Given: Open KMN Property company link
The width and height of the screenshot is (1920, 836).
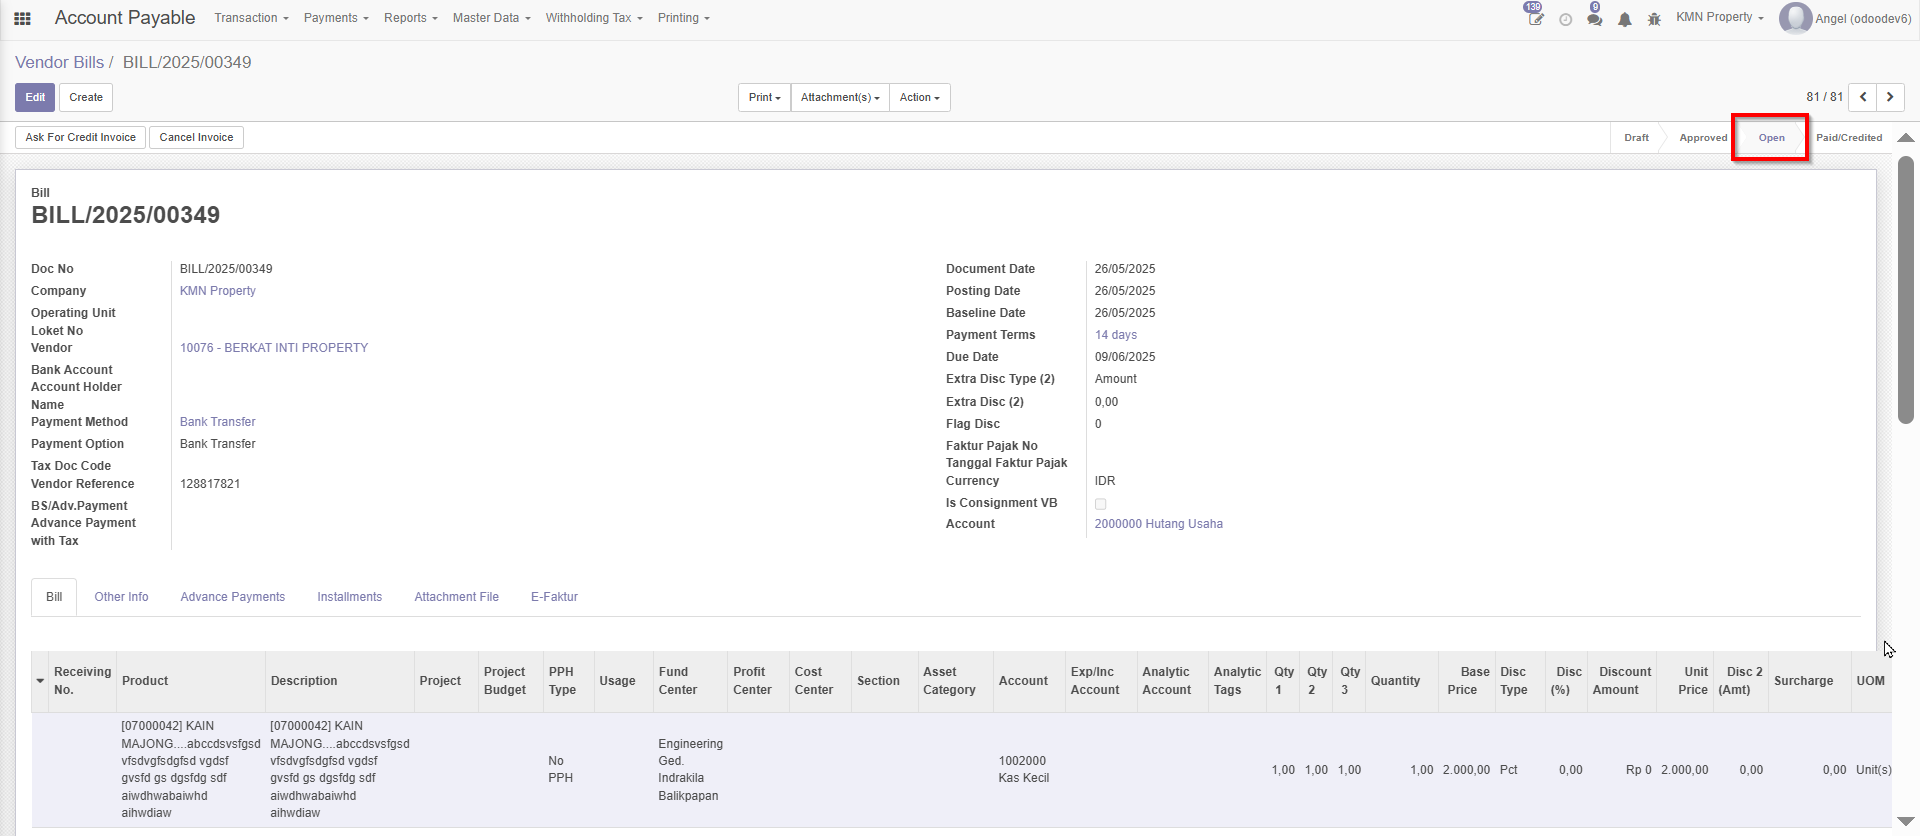Looking at the screenshot, I should [217, 291].
